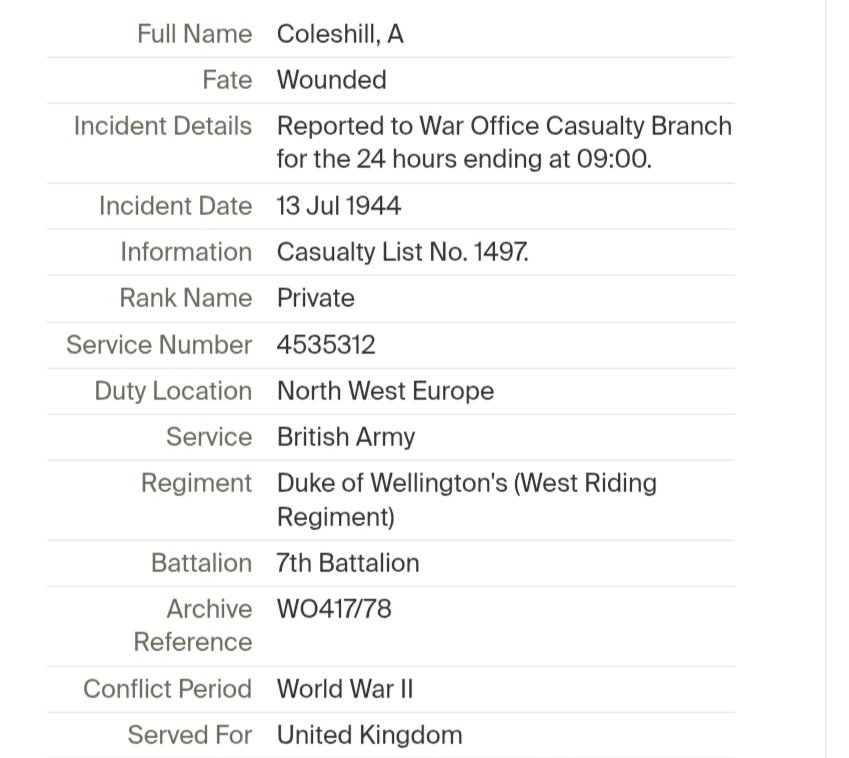Click the British Army service value
Viewport: 849px width, 758px height.
coord(345,437)
